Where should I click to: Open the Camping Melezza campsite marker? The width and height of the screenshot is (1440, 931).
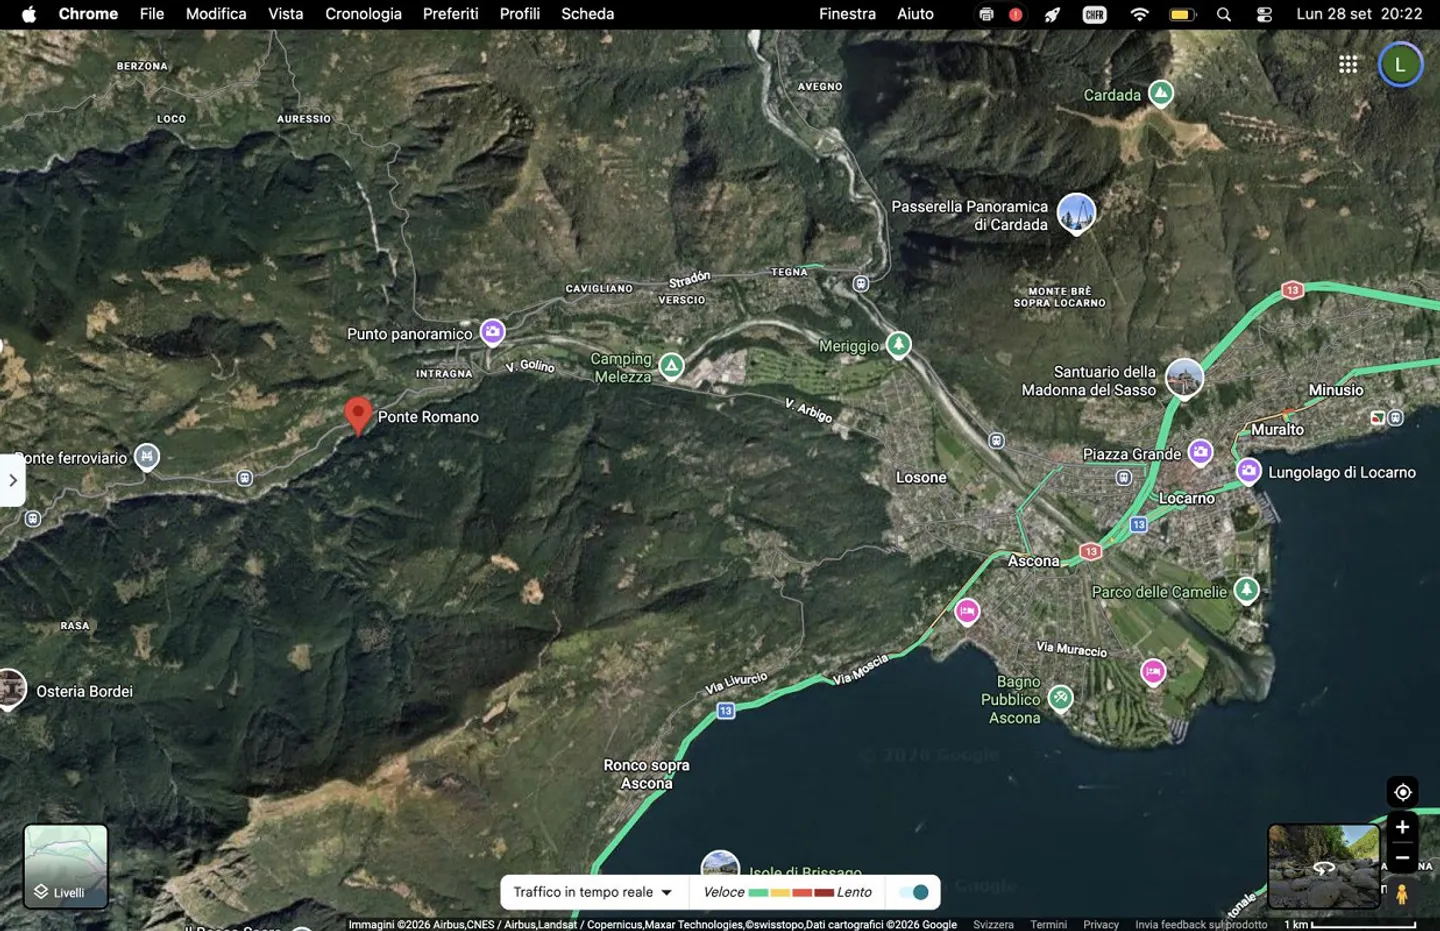click(x=672, y=366)
